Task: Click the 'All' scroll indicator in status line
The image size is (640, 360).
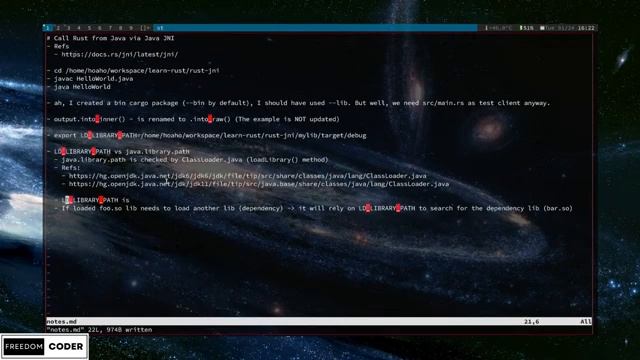Action: point(586,321)
